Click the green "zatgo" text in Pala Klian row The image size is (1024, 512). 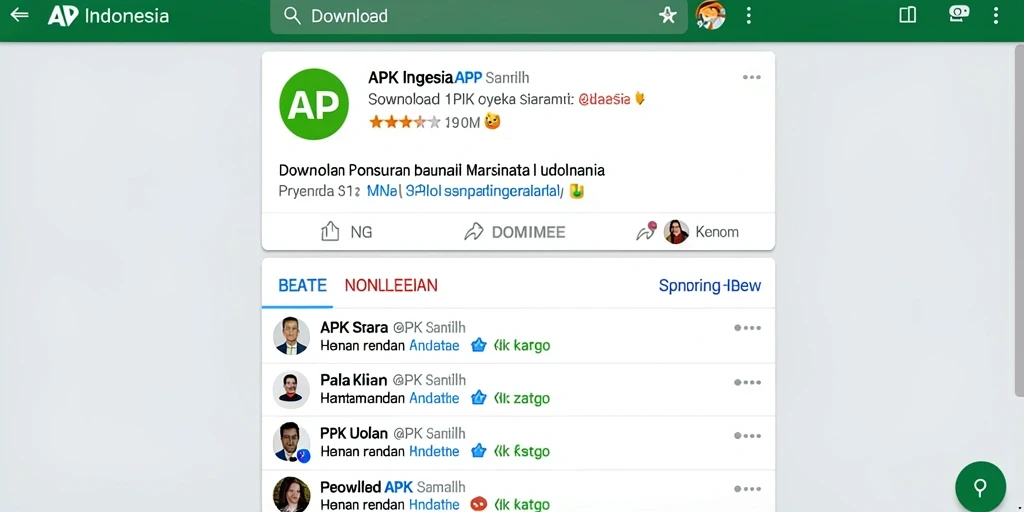(531, 398)
